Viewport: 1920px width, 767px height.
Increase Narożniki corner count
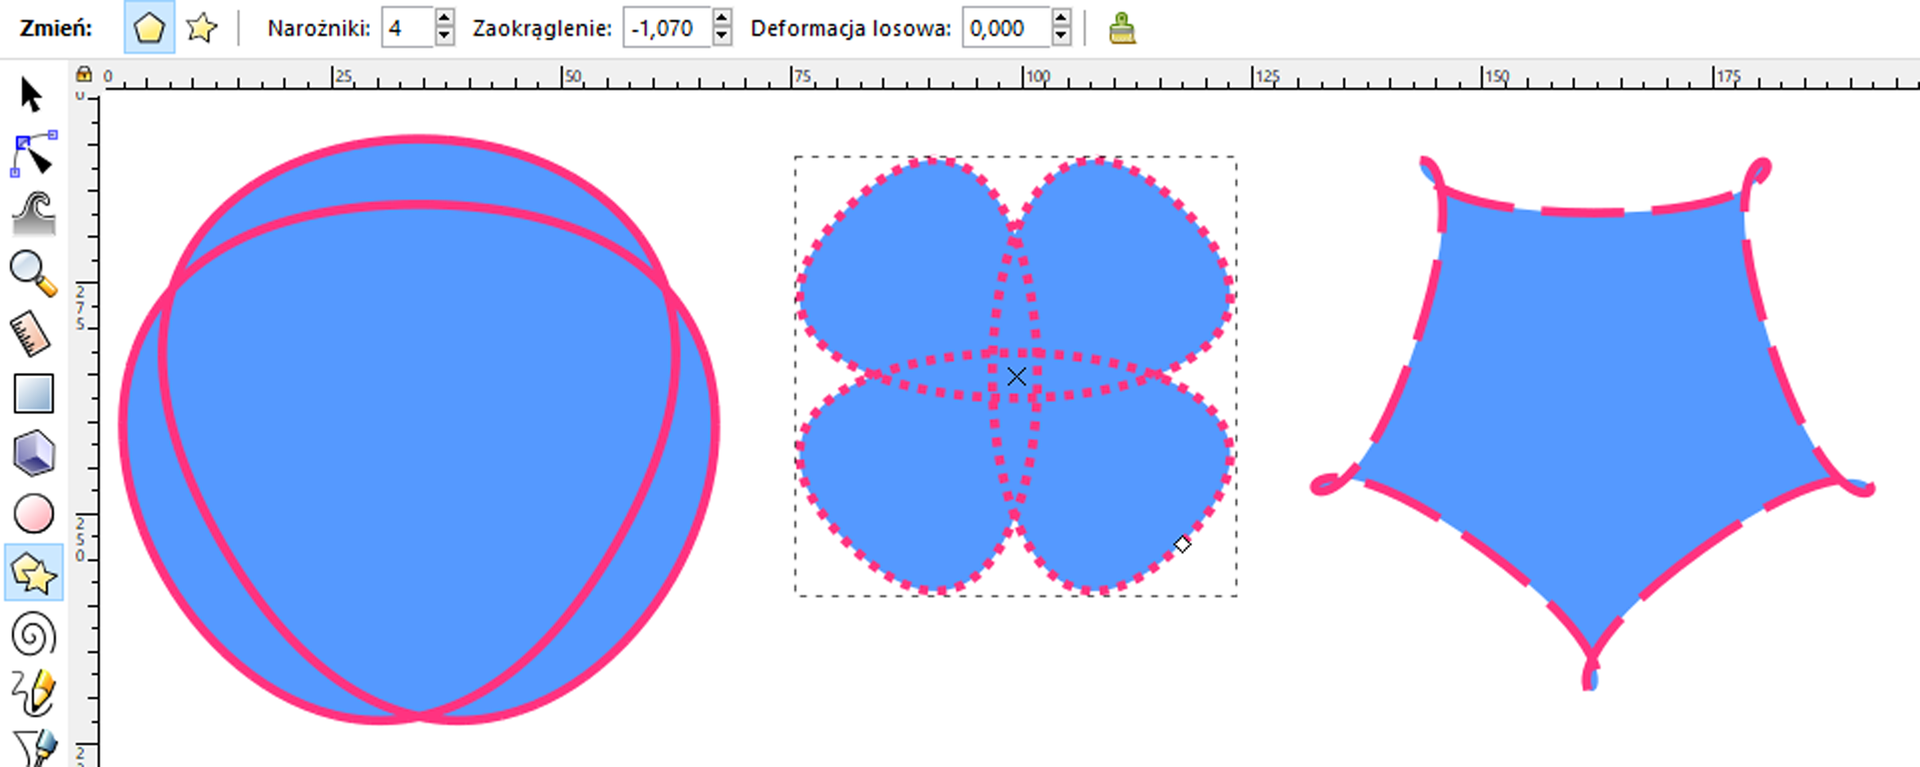(445, 18)
